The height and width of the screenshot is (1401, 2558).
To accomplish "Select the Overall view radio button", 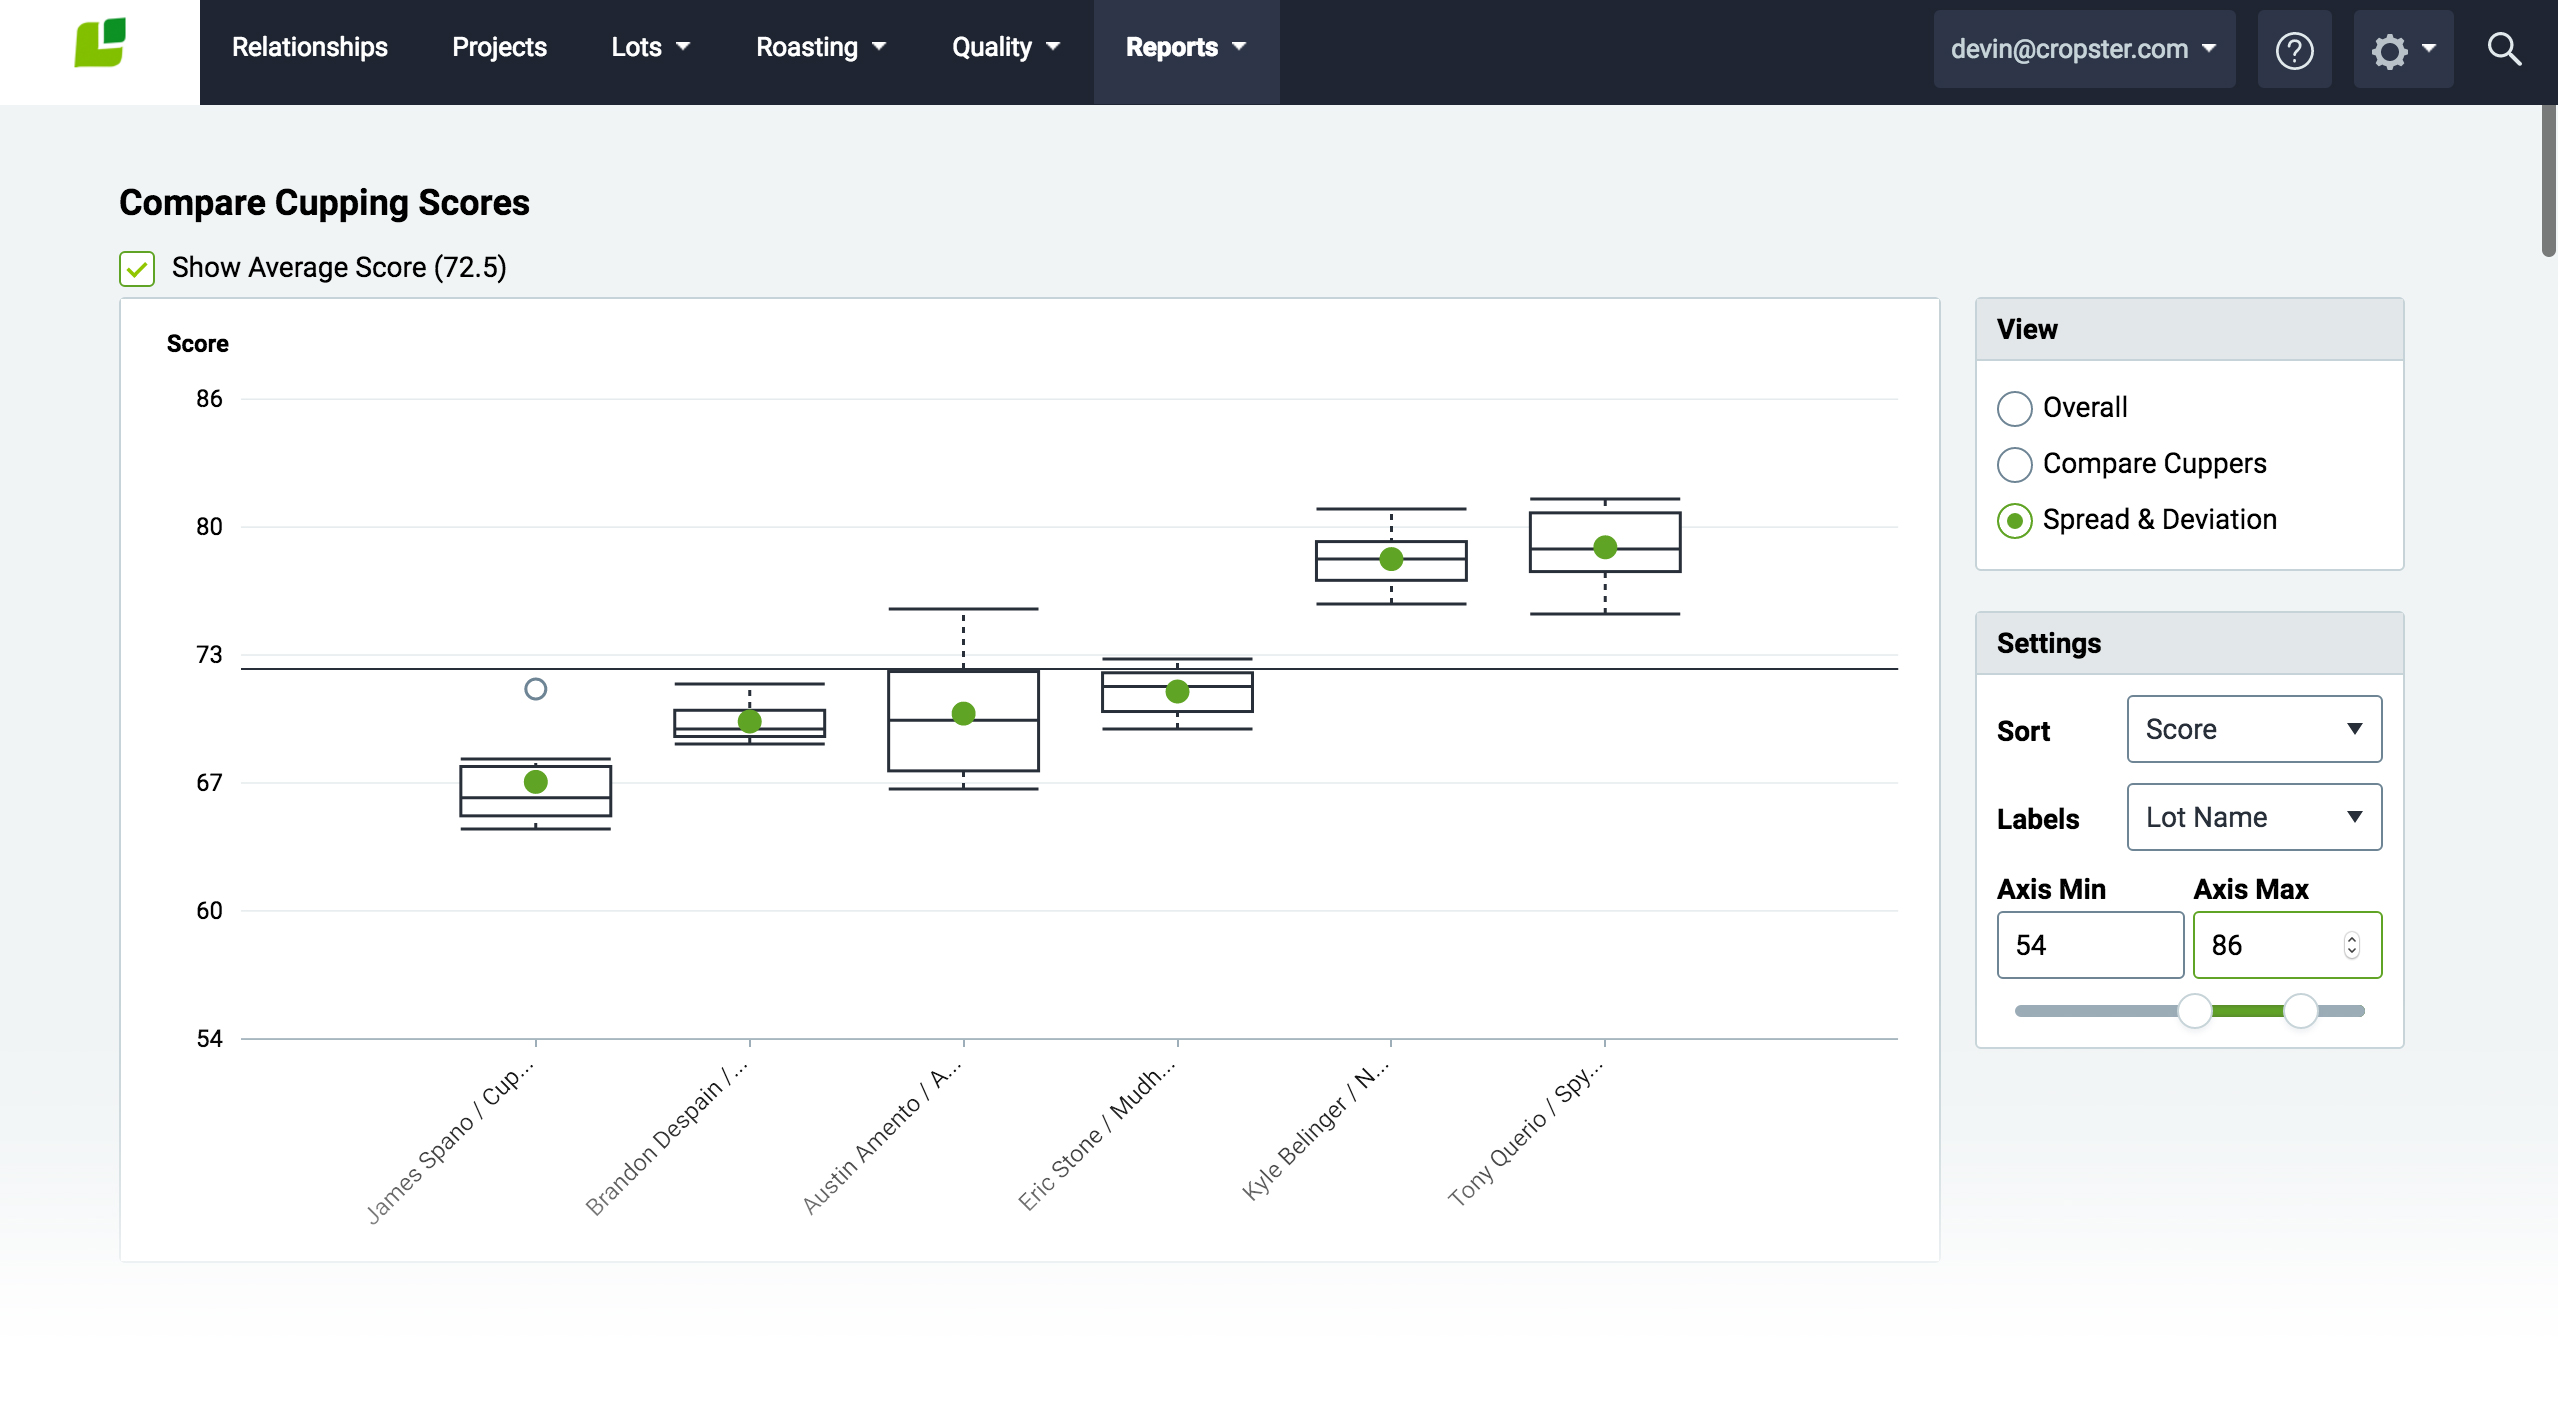I will point(2015,408).
